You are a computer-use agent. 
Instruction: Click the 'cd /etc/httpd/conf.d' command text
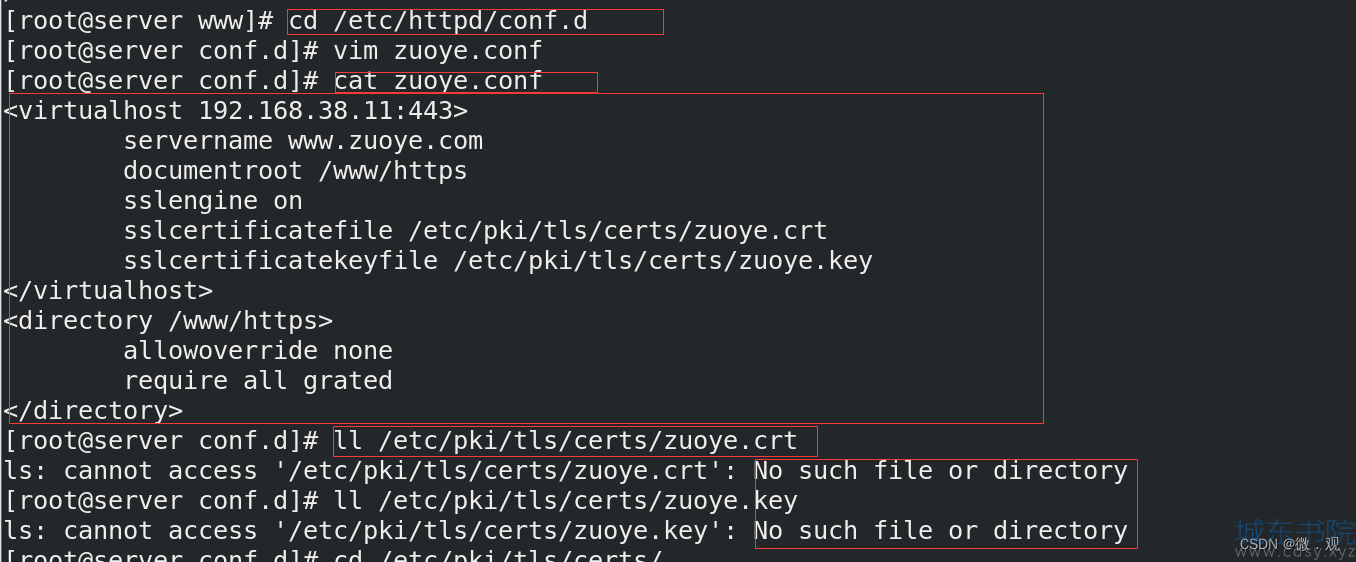click(438, 21)
